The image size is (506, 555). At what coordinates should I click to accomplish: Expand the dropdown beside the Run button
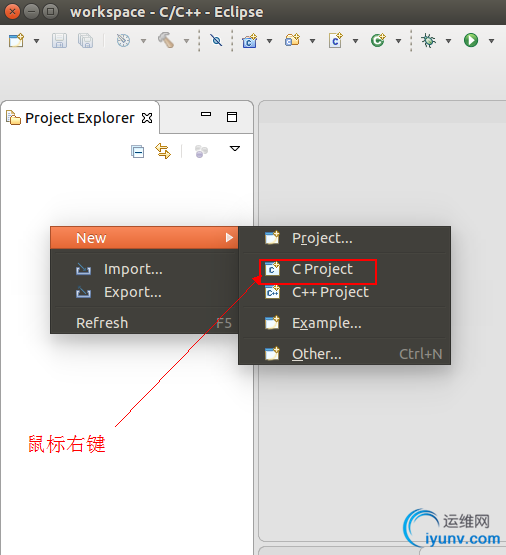pyautogui.click(x=491, y=41)
